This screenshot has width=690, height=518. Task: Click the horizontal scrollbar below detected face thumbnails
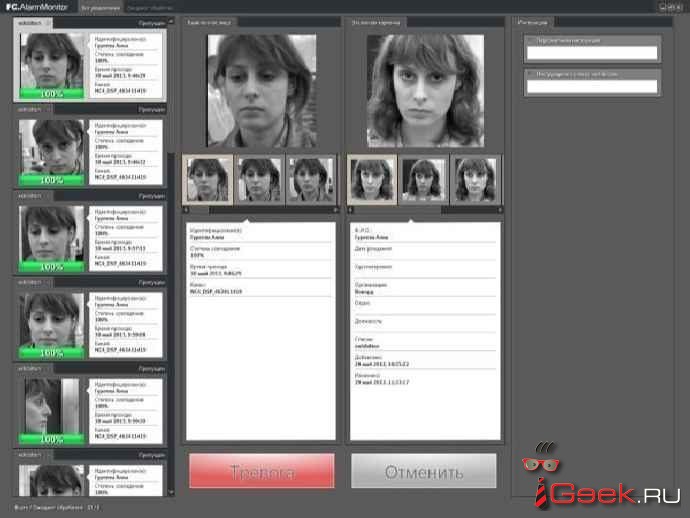[x=261, y=210]
